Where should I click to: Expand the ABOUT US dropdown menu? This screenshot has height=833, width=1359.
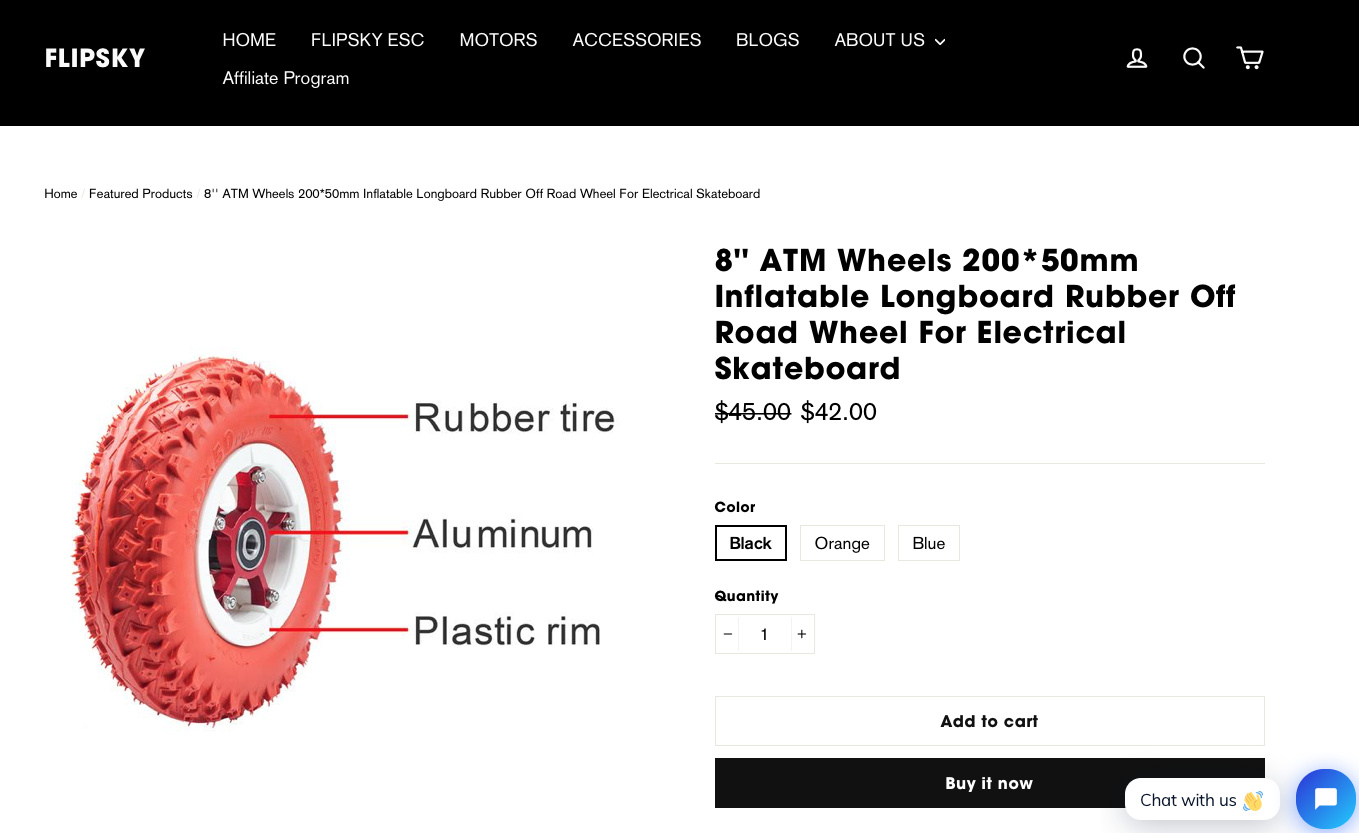coord(889,40)
